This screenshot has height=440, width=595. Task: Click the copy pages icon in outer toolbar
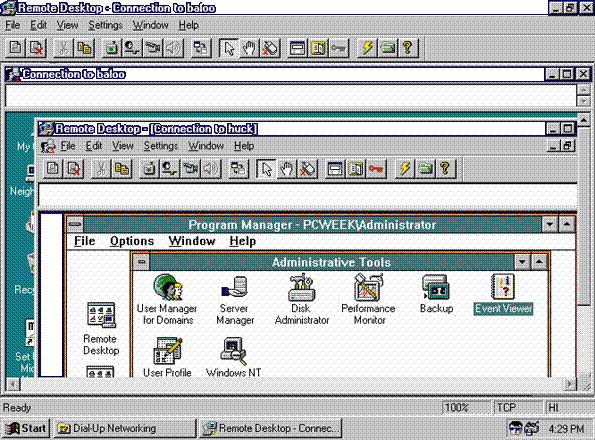pos(84,48)
